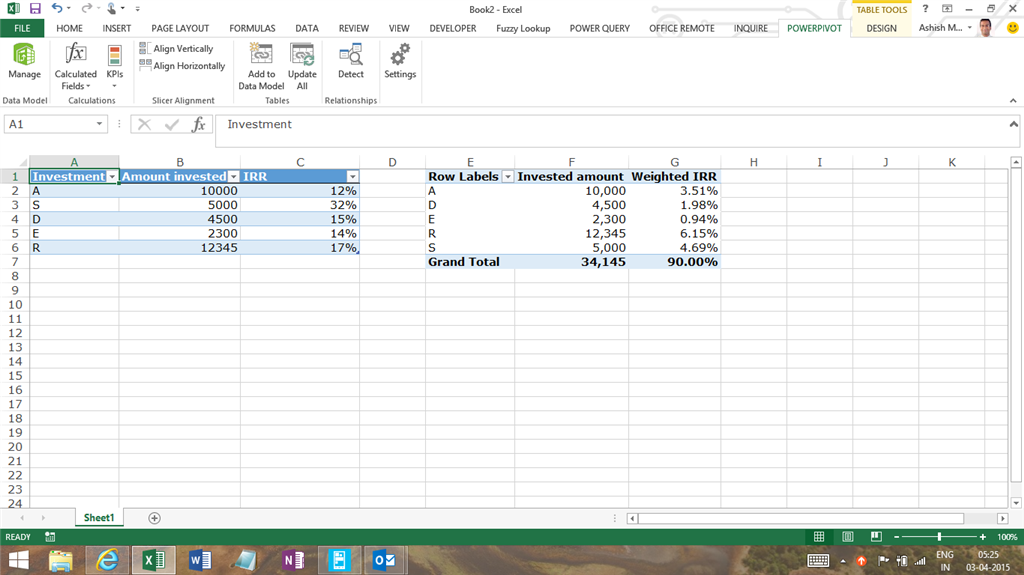Add a new sheet with plus button

[154, 518]
